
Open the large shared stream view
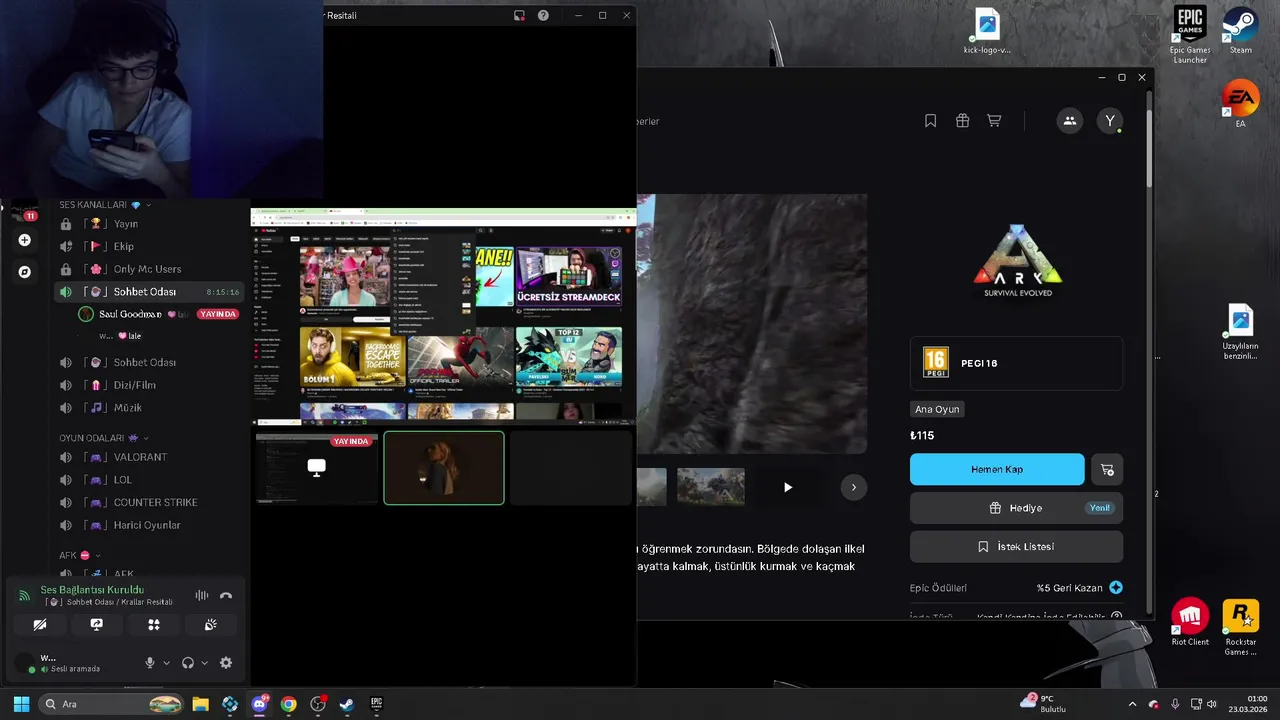click(x=443, y=317)
